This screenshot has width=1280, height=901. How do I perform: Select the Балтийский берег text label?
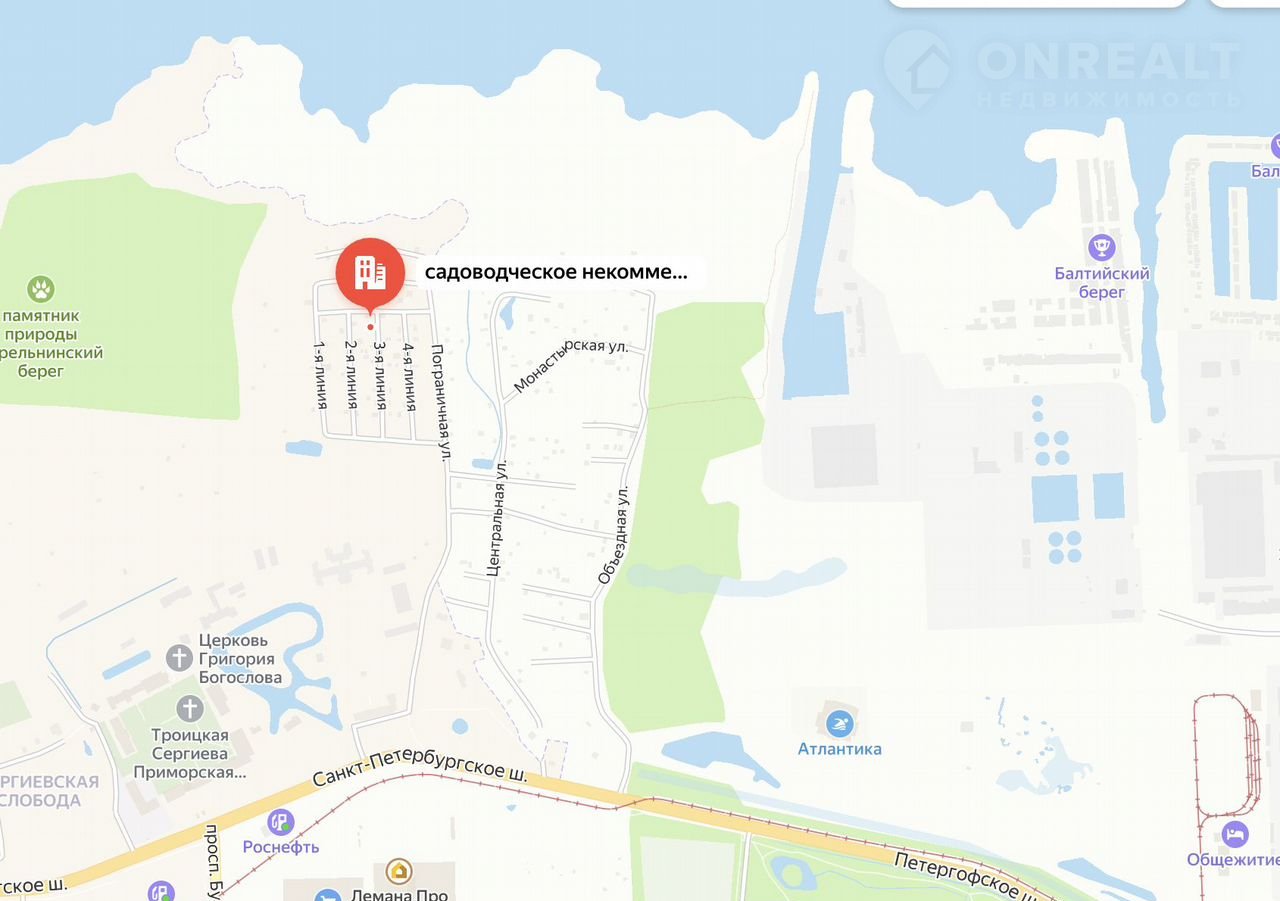click(1102, 282)
